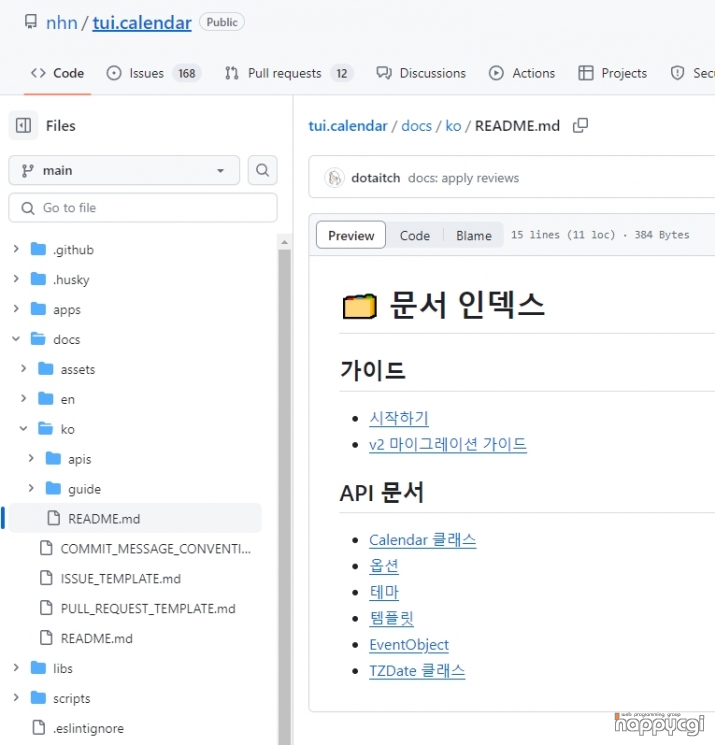Click the open docs folder icon
This screenshot has width=715, height=745.
click(38, 339)
